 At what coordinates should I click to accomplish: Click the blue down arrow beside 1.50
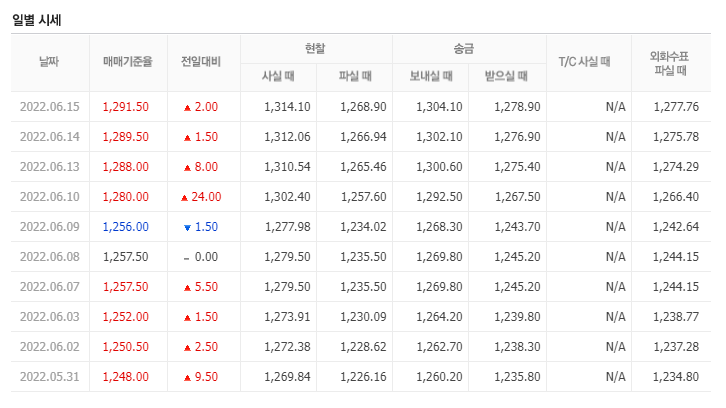186,227
